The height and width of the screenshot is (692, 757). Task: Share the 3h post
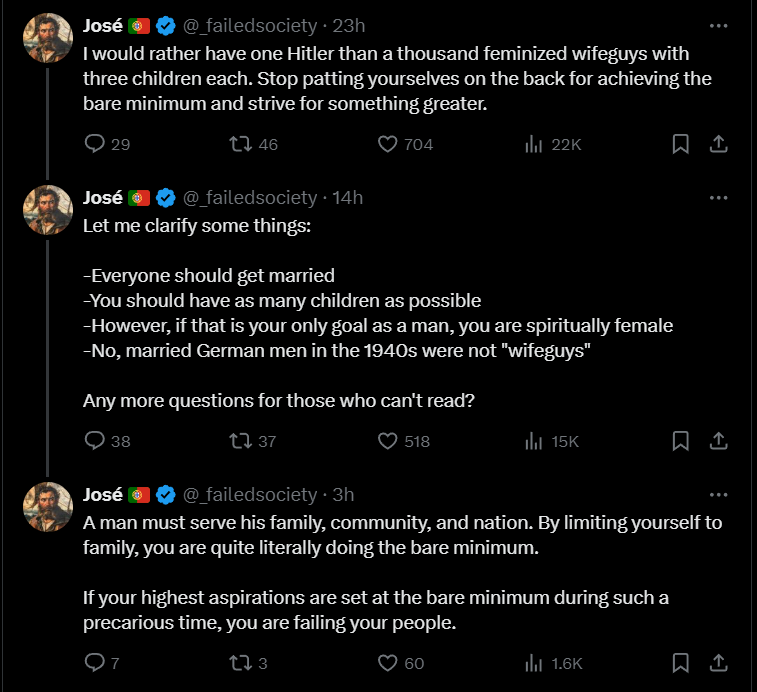coord(718,663)
